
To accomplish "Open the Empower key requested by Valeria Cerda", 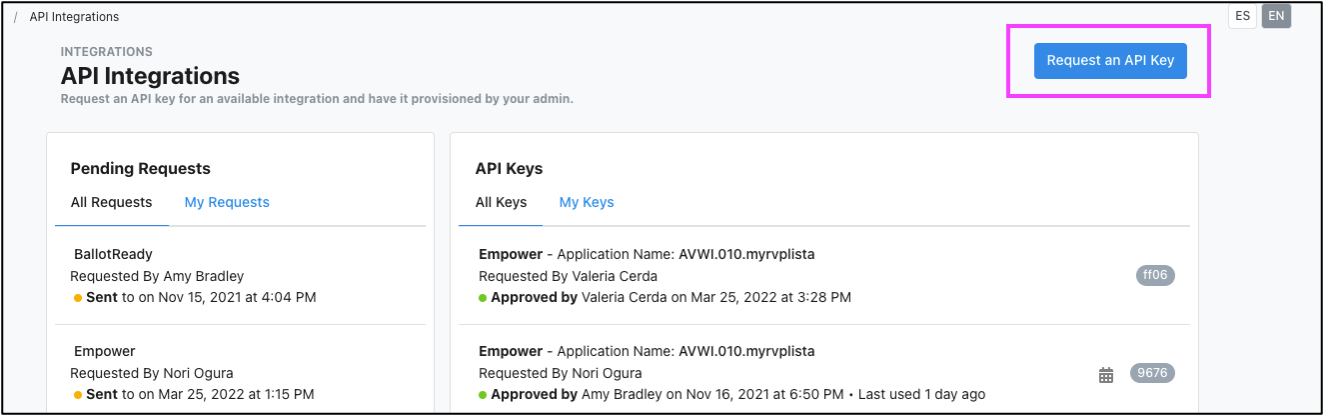I will point(647,254).
